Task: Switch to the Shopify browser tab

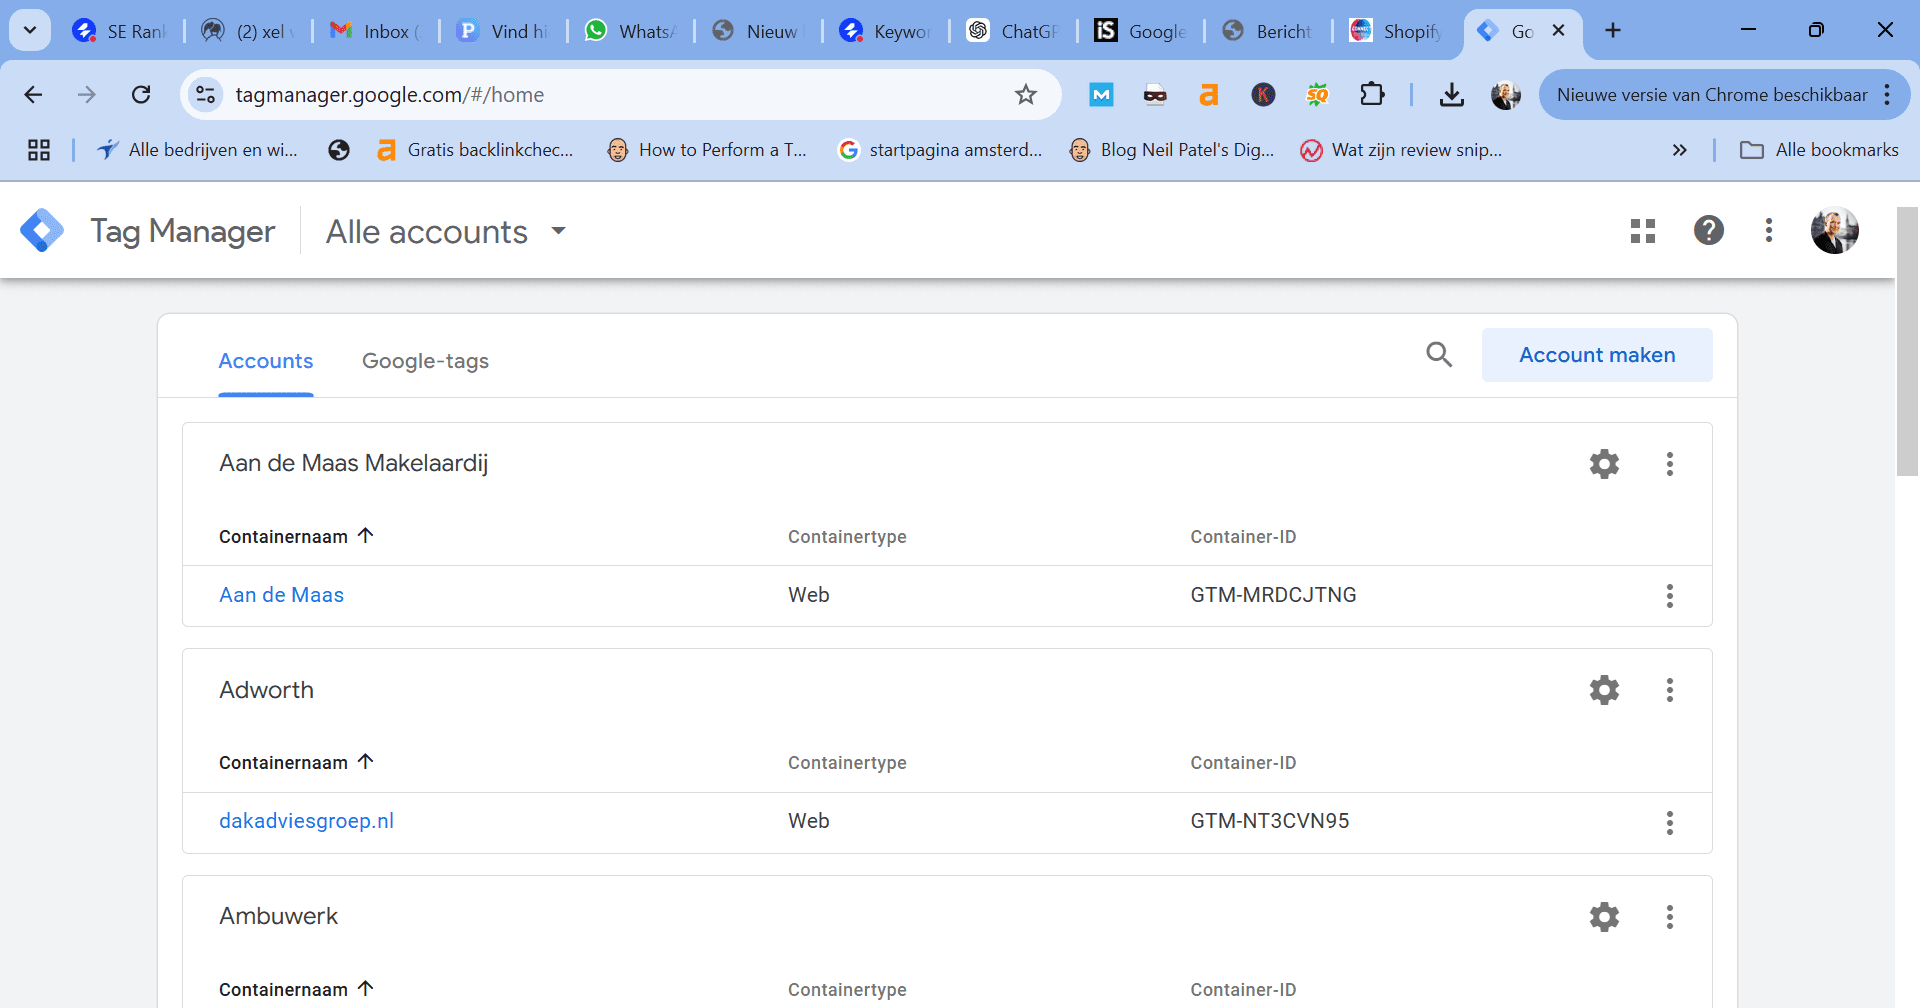Action: (1395, 31)
